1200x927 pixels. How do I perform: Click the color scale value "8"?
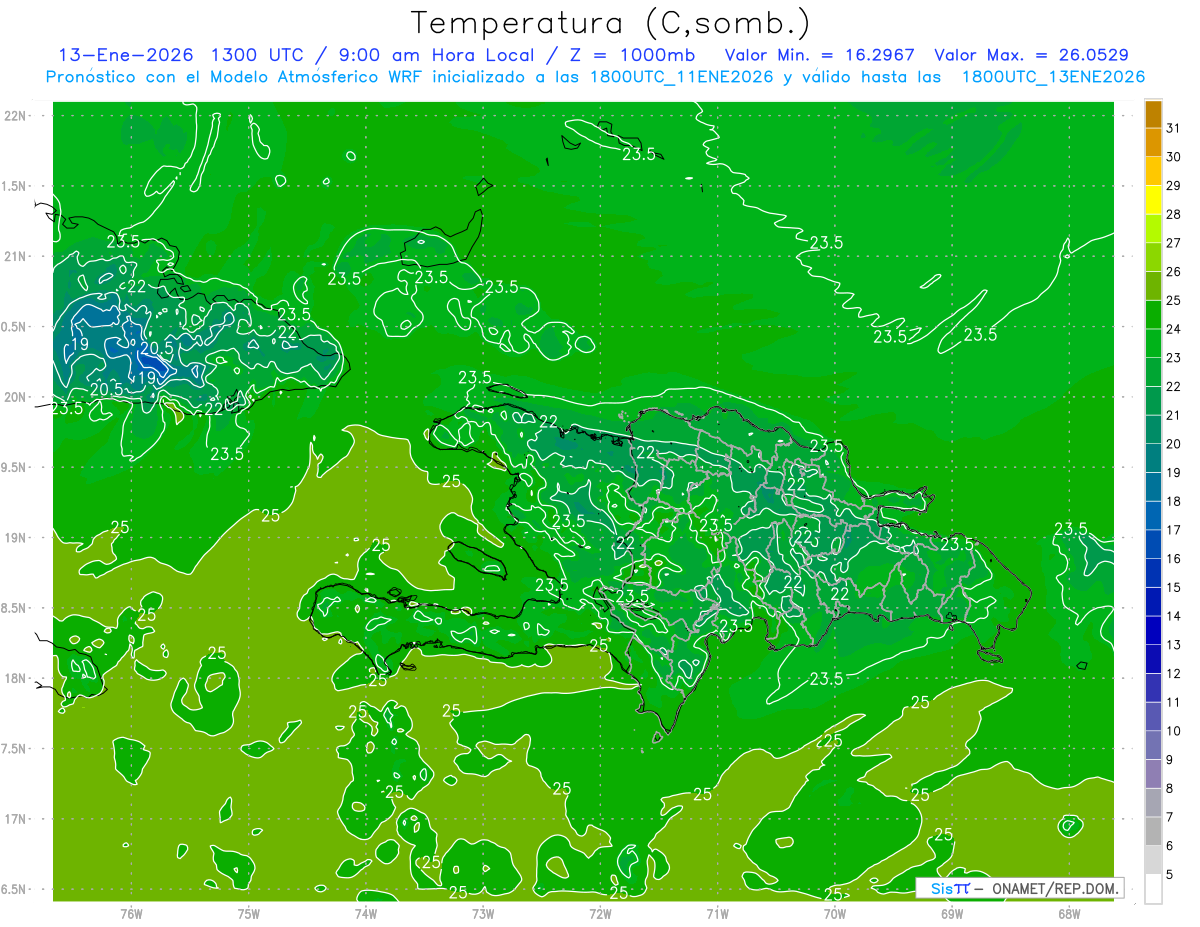click(1170, 788)
